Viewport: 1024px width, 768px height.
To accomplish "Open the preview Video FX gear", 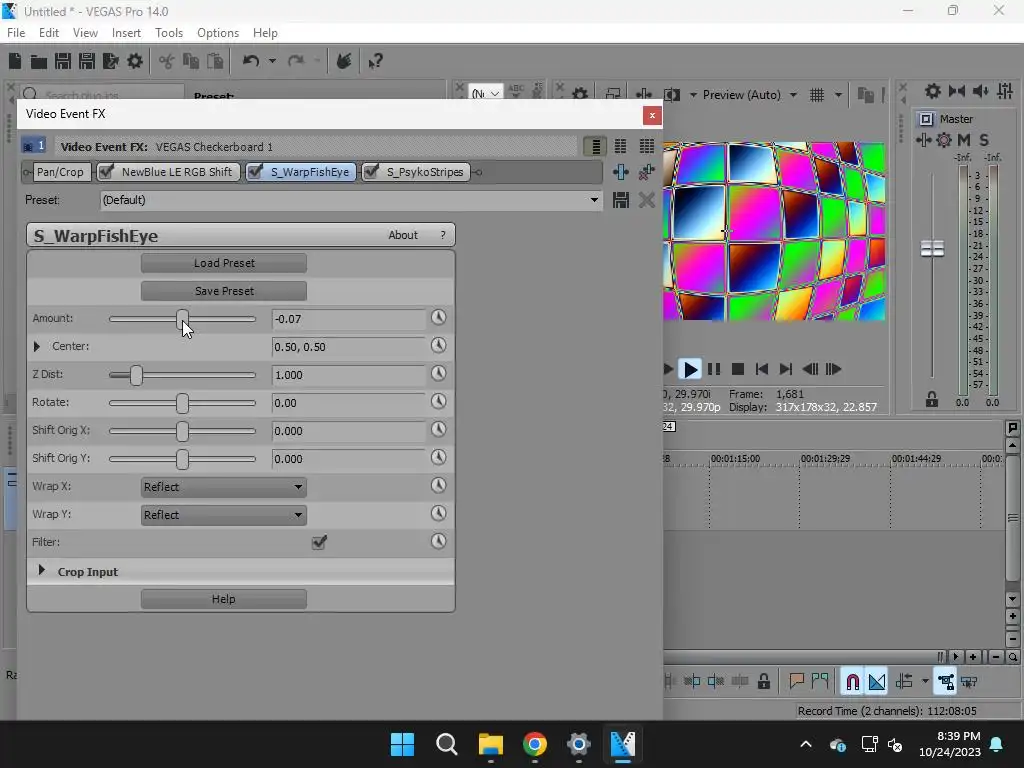I will (580, 95).
